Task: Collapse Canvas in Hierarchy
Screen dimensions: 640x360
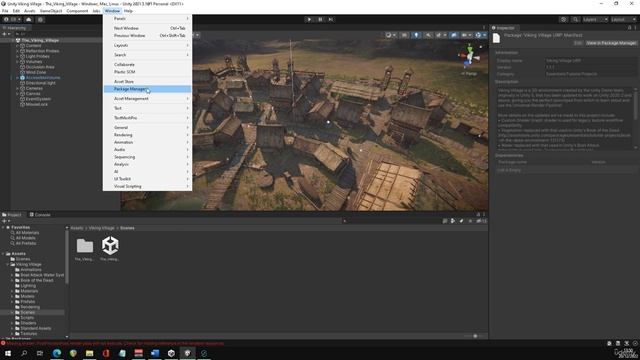Action: (x=18, y=93)
